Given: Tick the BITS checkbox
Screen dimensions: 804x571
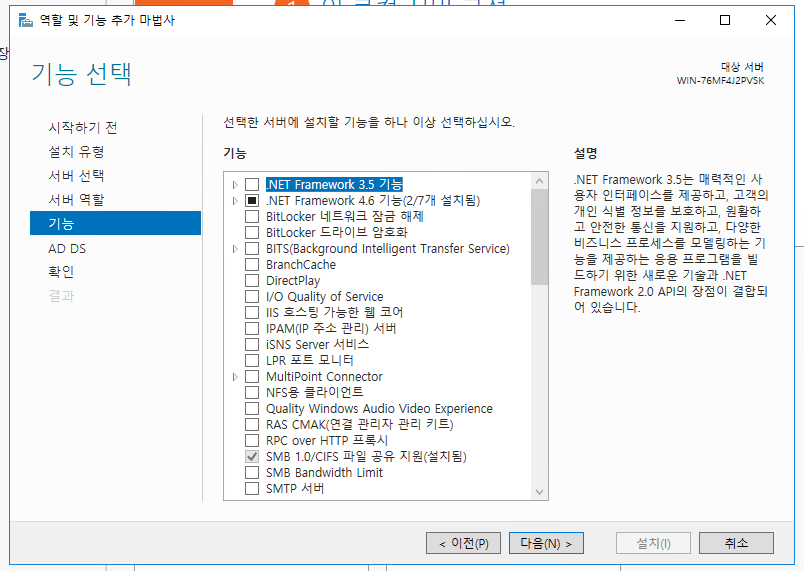Looking at the screenshot, I should pos(252,249).
